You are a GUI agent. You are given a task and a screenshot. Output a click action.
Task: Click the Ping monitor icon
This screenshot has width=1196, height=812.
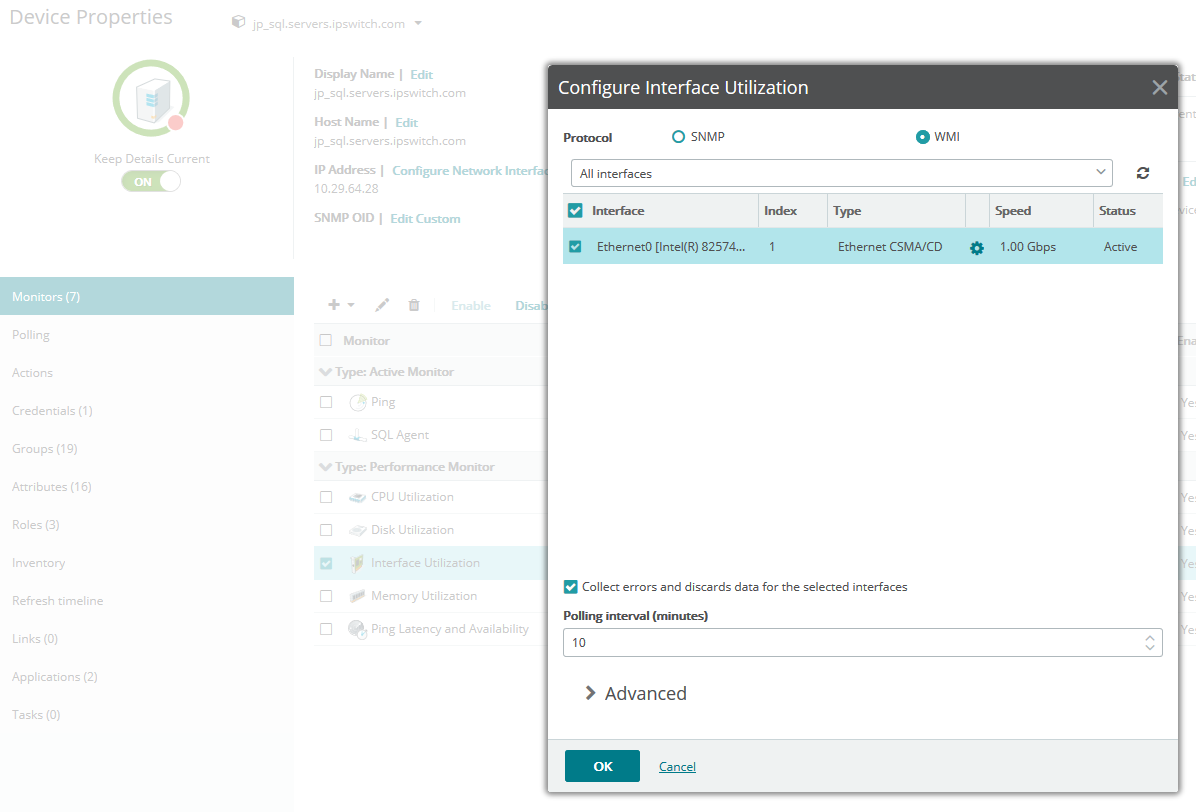(x=358, y=403)
